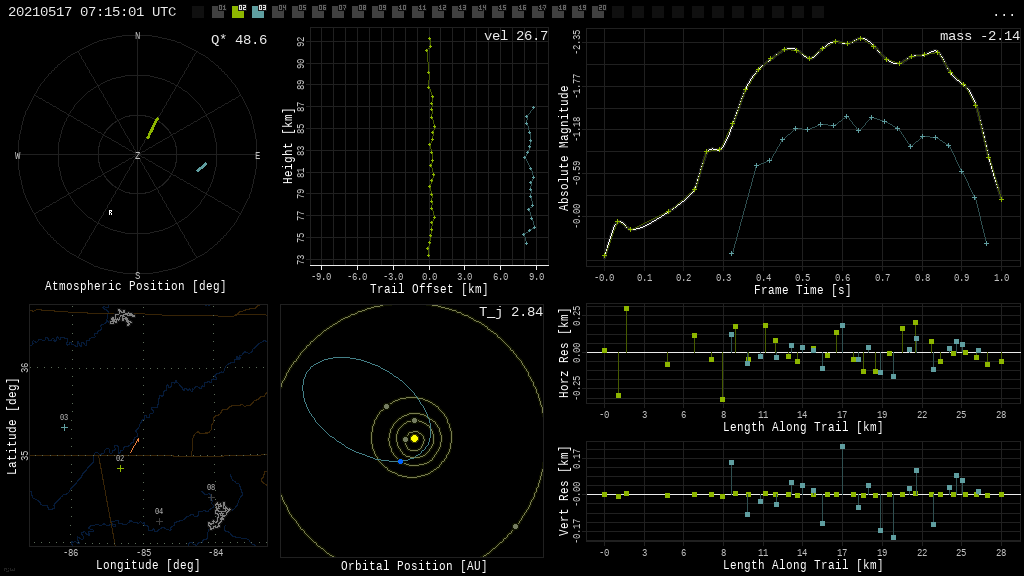Select station 04 marker on the map

(159, 521)
